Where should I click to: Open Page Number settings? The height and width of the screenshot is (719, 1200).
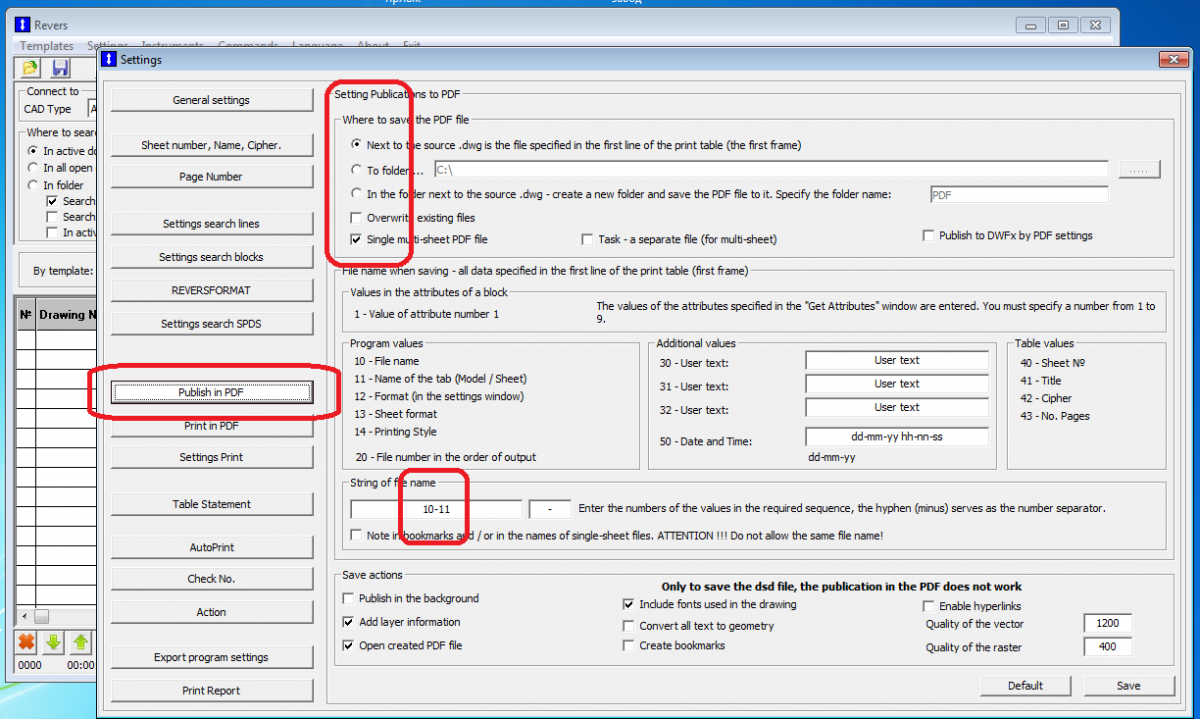pos(211,177)
